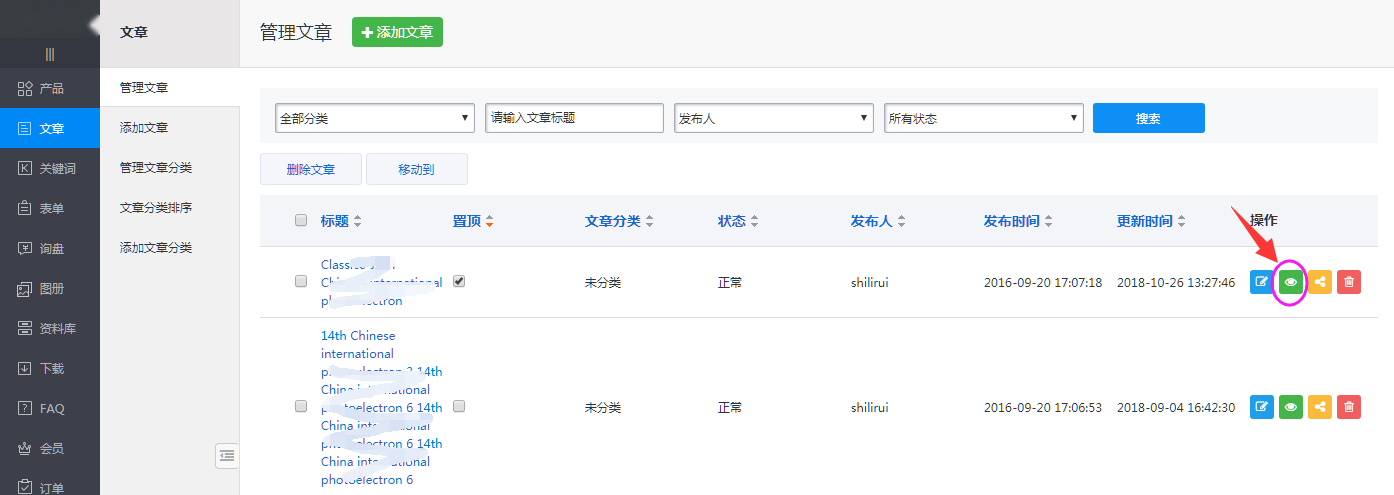Delete first article using red trash icon

pyautogui.click(x=1349, y=282)
